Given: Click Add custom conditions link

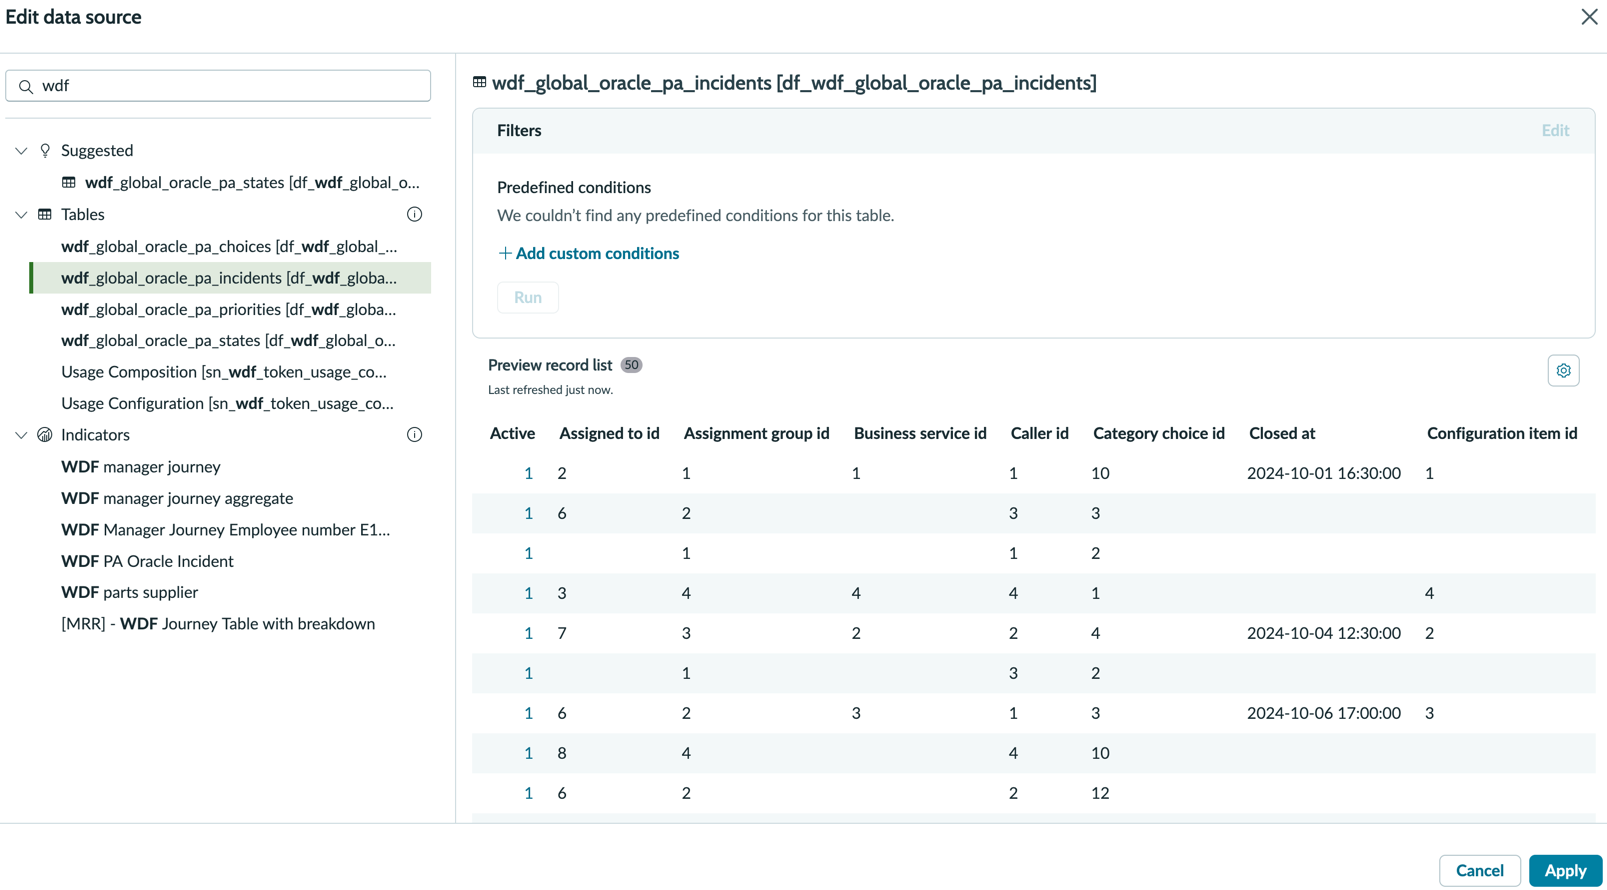Looking at the screenshot, I should click(589, 253).
